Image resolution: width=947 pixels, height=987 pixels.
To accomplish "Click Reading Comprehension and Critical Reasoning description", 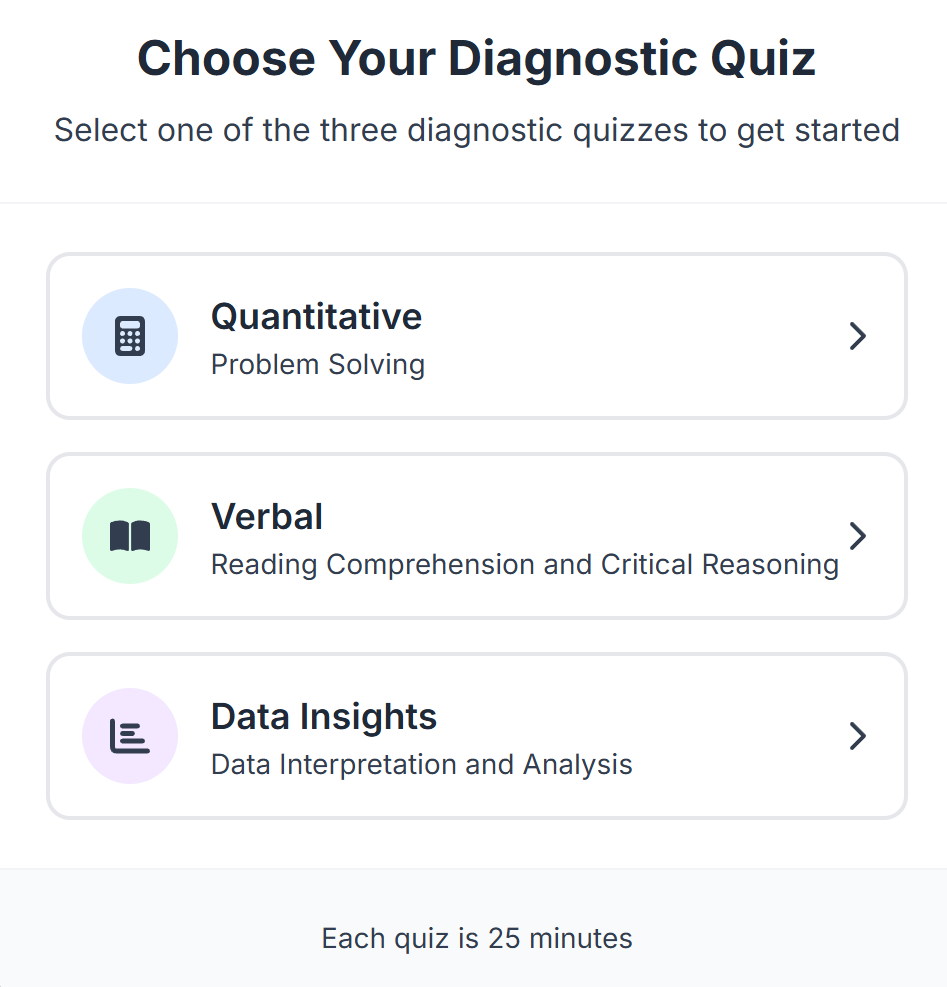I will (524, 565).
